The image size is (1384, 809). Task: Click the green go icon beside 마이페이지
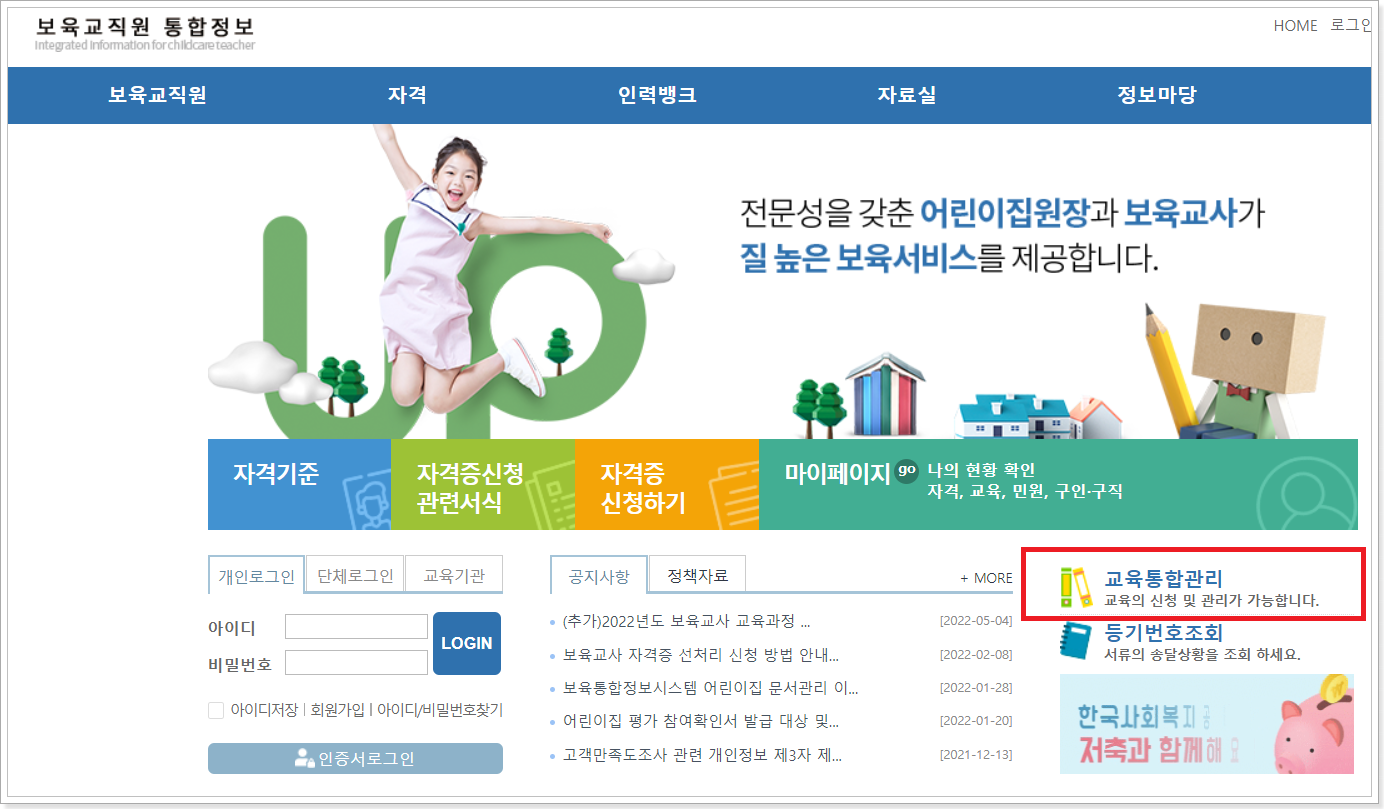tap(906, 471)
